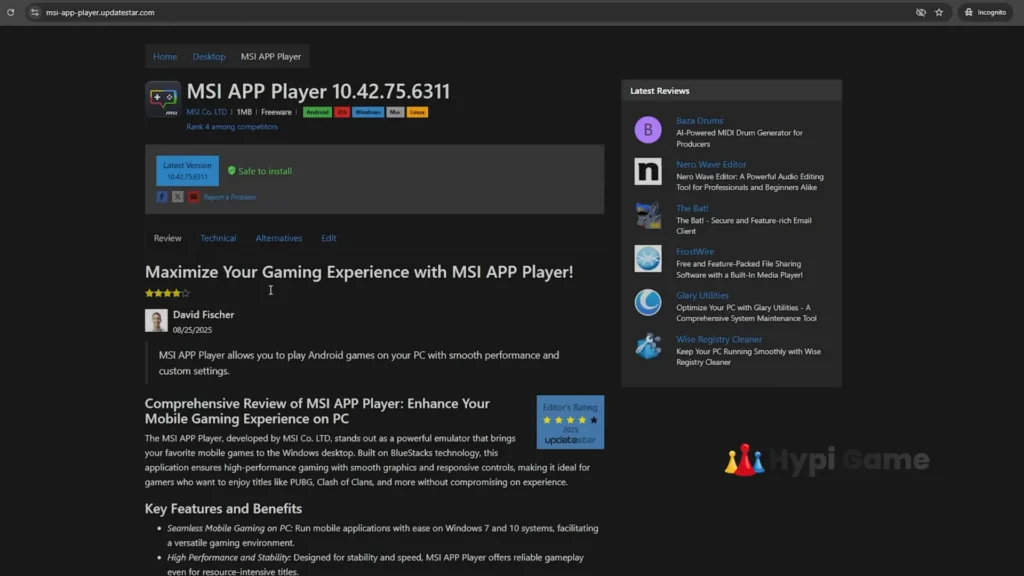
Task: Click the browser address bar URL
Action: (100, 12)
